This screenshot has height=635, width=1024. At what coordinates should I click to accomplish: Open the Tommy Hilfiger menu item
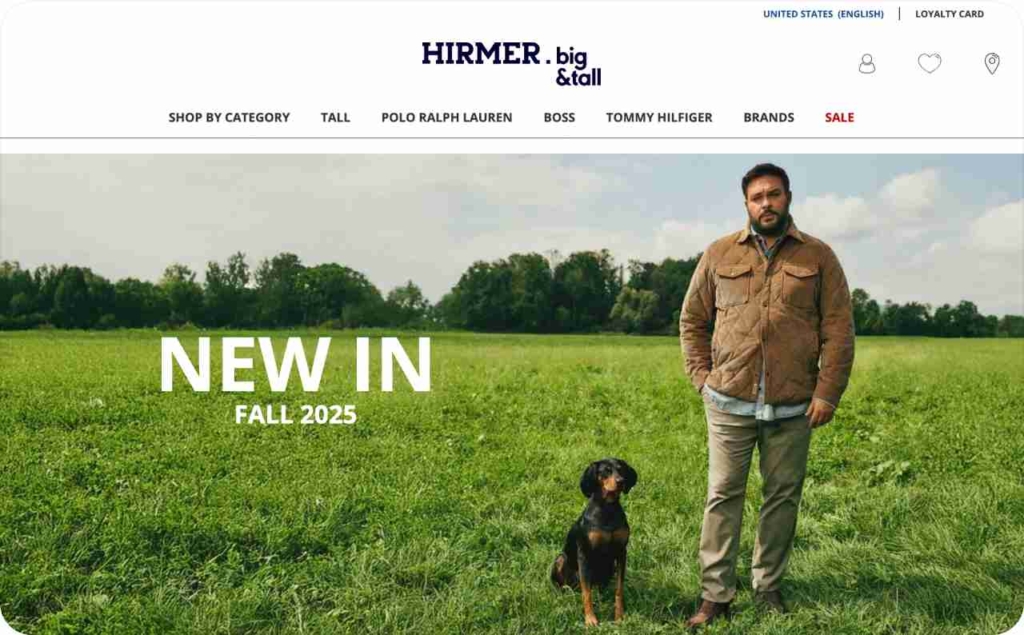coord(659,118)
